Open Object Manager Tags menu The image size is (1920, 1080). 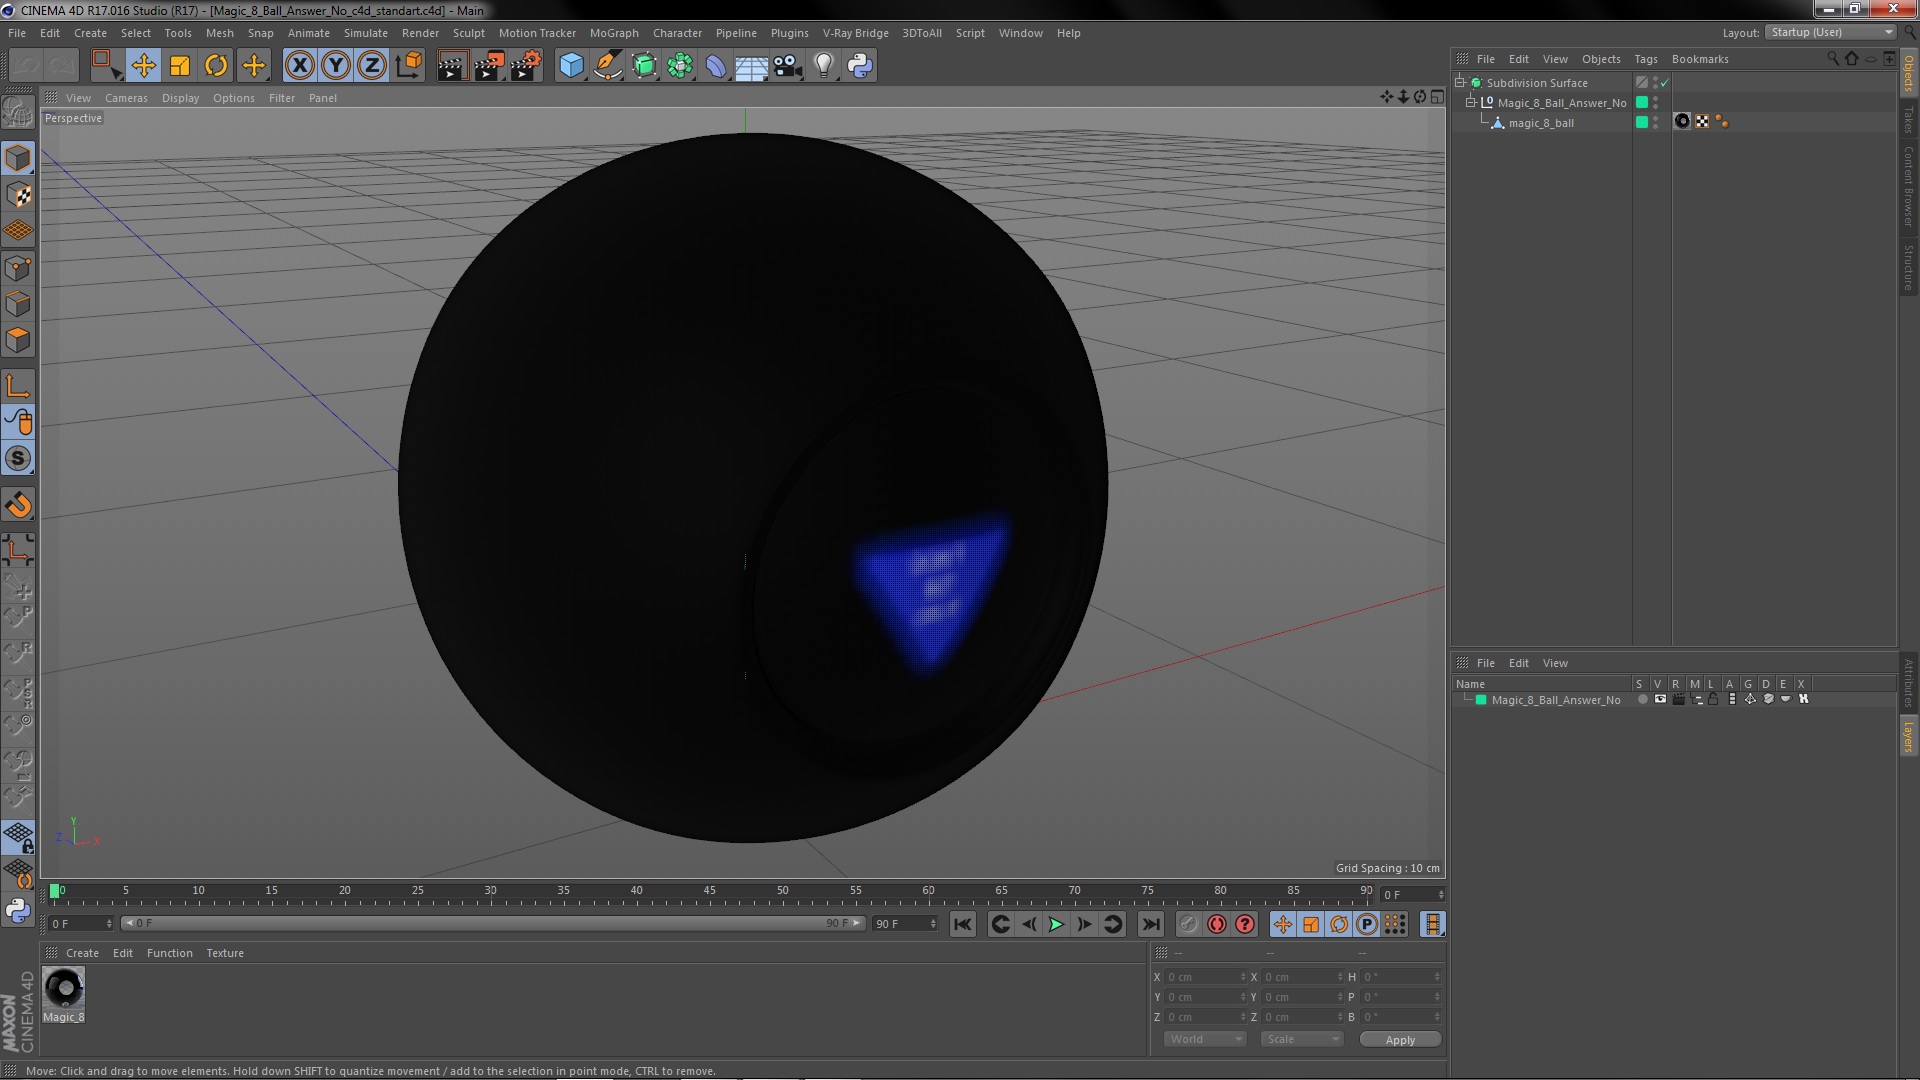click(1645, 59)
